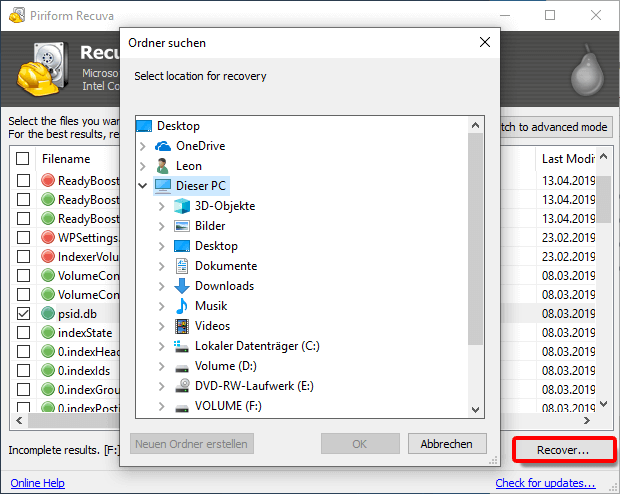
Task: Click the Bilder pictures folder icon
Action: click(x=182, y=226)
